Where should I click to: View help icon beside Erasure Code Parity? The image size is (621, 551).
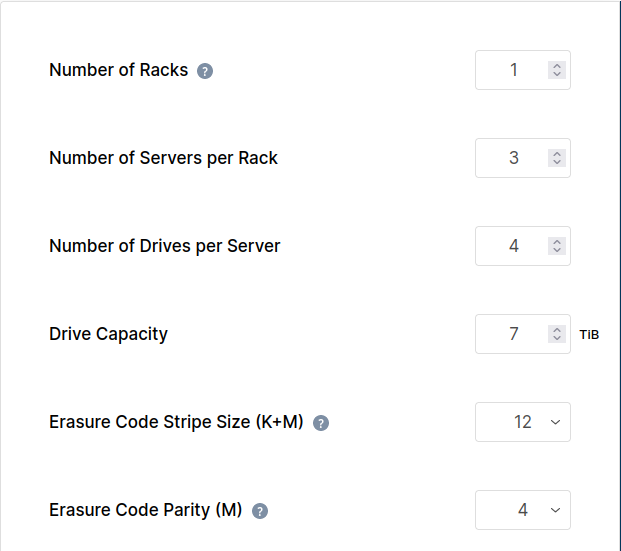point(260,511)
